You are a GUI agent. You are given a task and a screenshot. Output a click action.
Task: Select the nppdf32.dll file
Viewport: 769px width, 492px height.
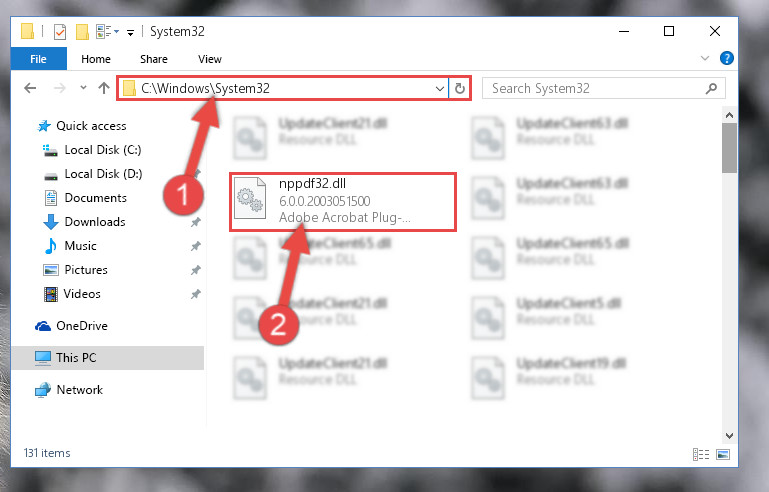(x=343, y=202)
